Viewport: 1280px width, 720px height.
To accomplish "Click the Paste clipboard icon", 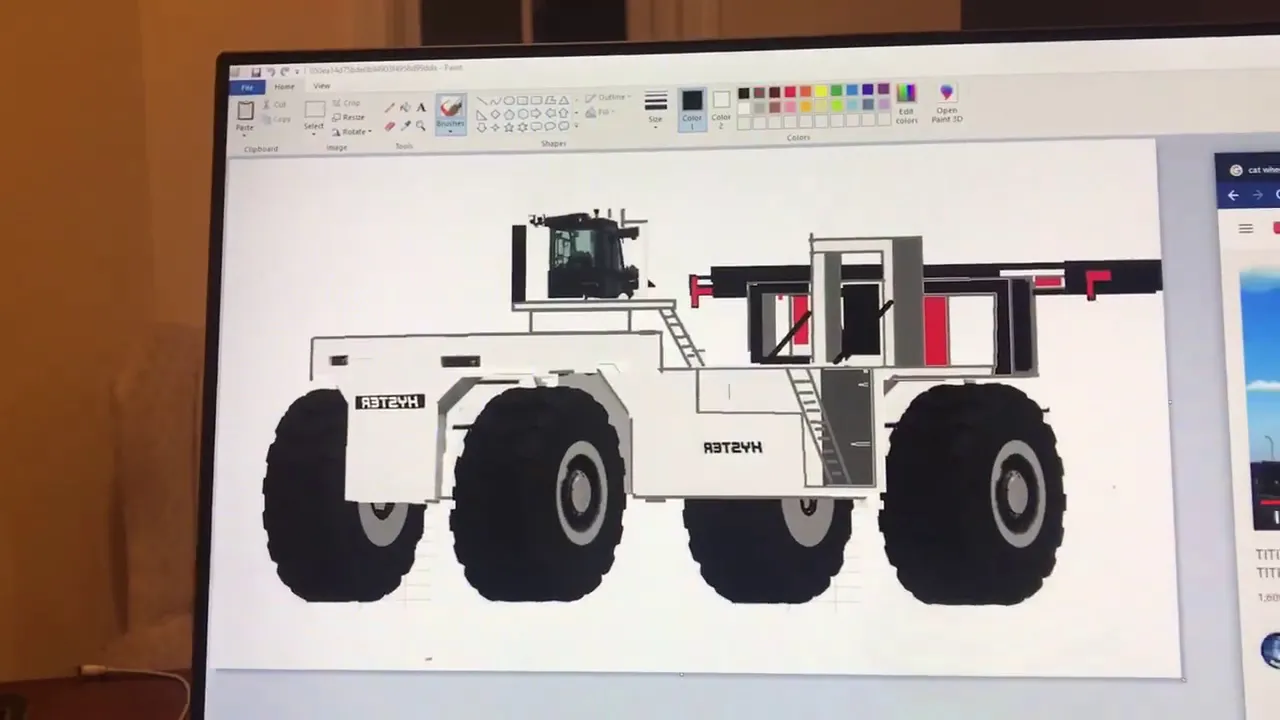I will (245, 110).
